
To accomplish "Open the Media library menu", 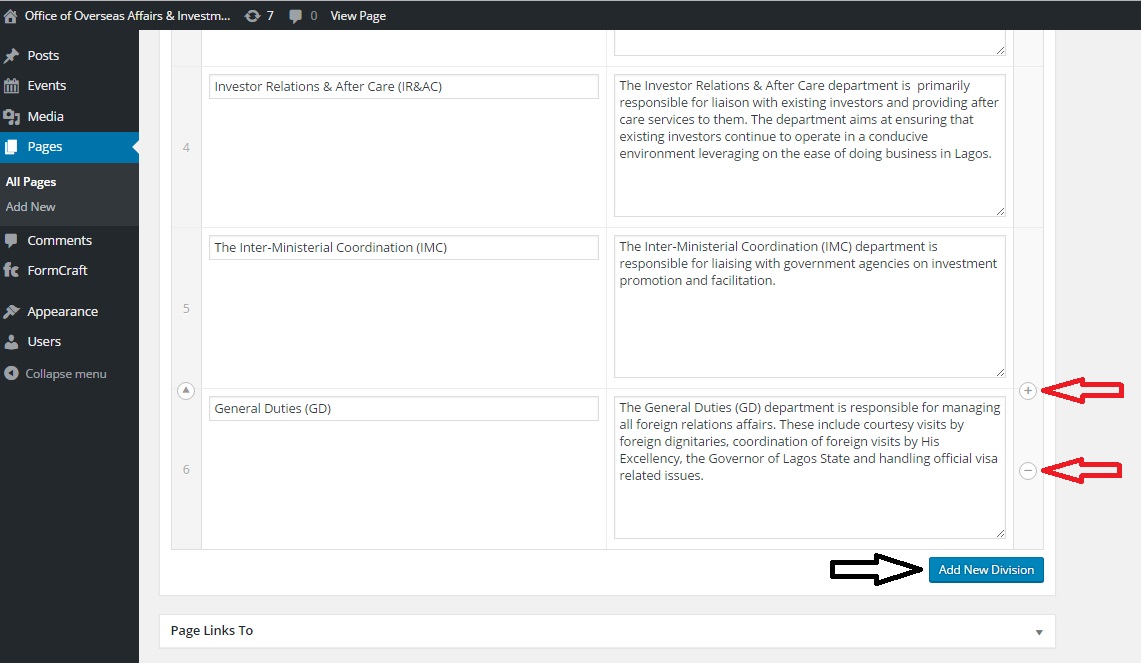I will [45, 116].
